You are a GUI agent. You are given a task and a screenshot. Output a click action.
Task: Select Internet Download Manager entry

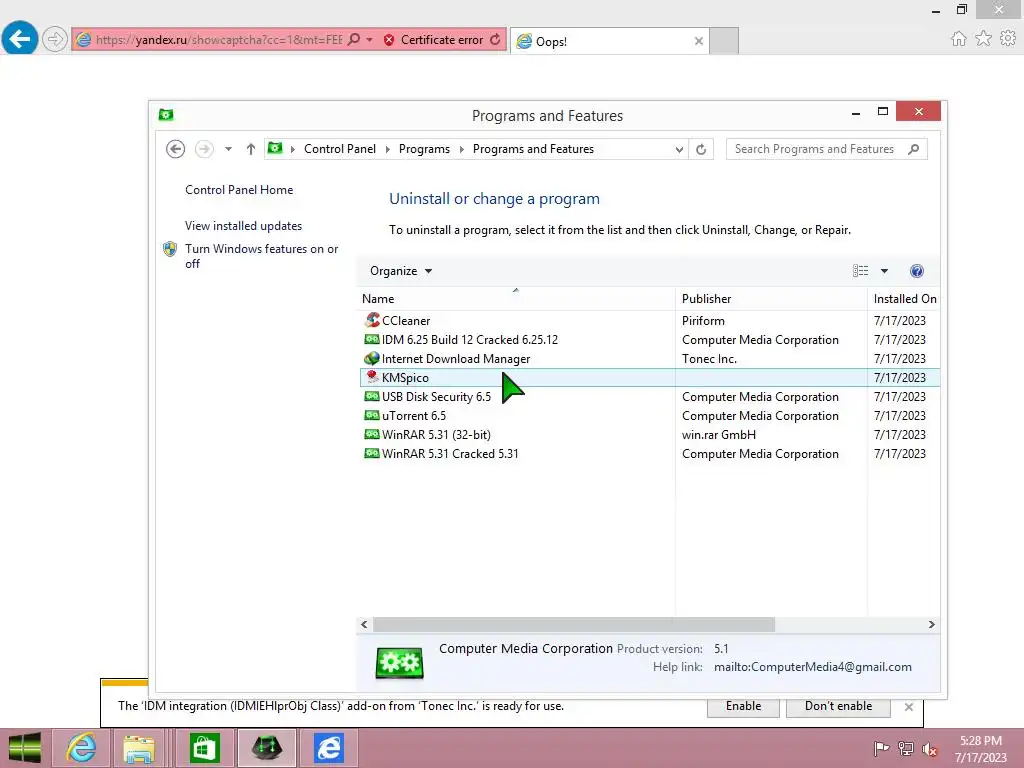tap(650, 359)
